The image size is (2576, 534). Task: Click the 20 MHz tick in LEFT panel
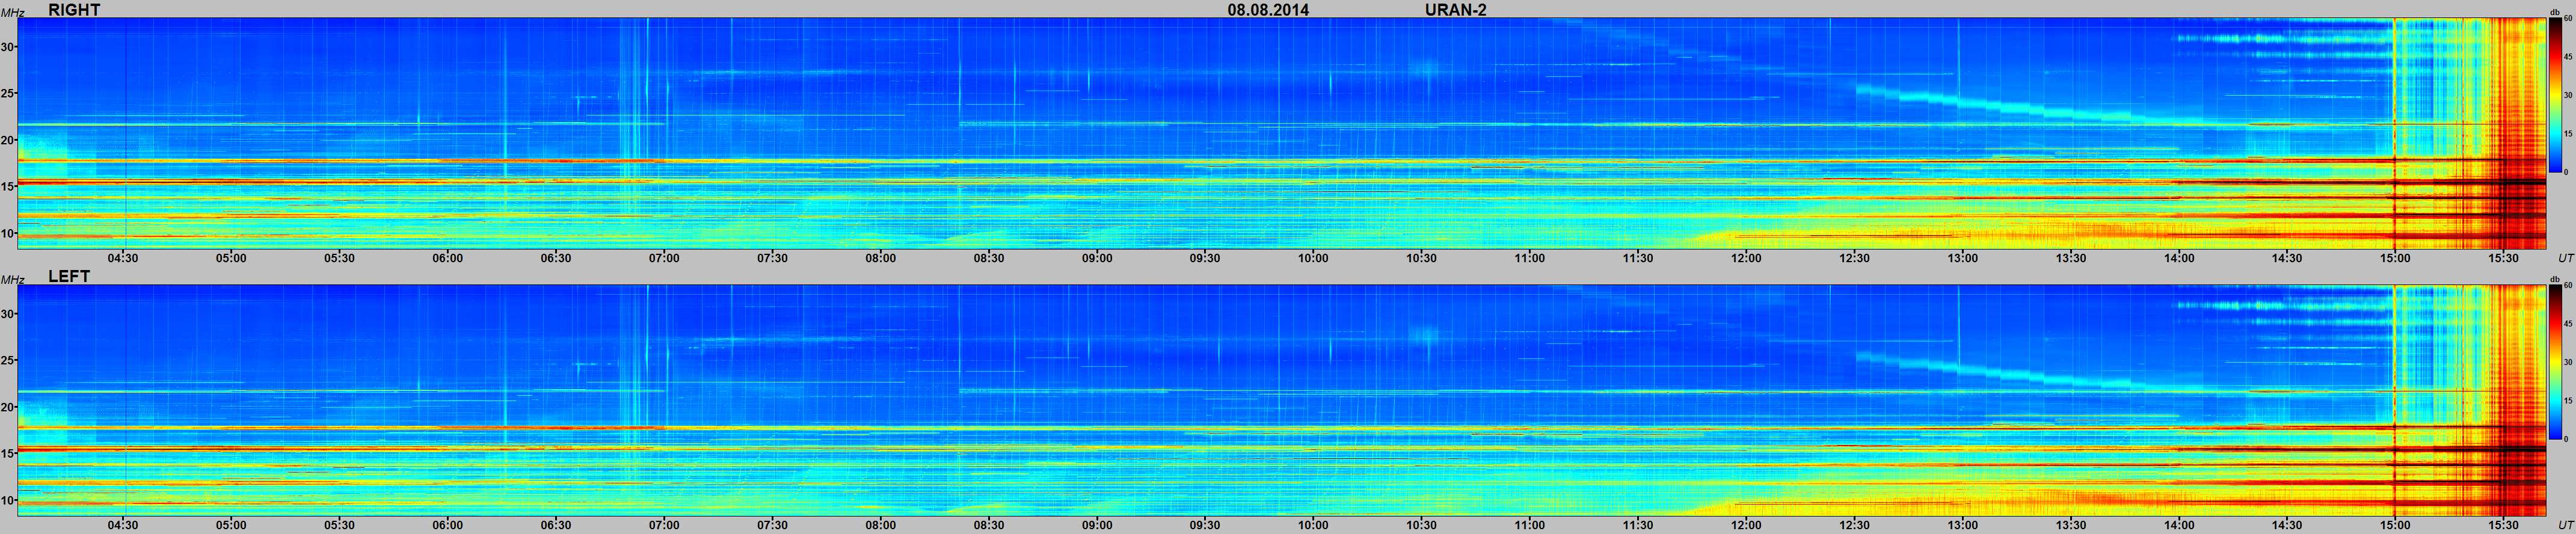coord(8,407)
